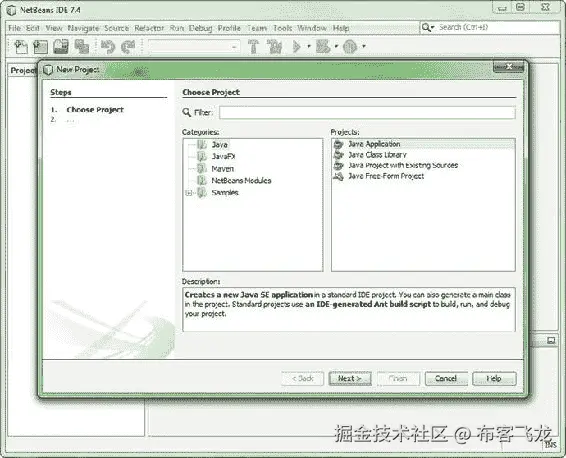Close the New Project dialog

click(508, 67)
